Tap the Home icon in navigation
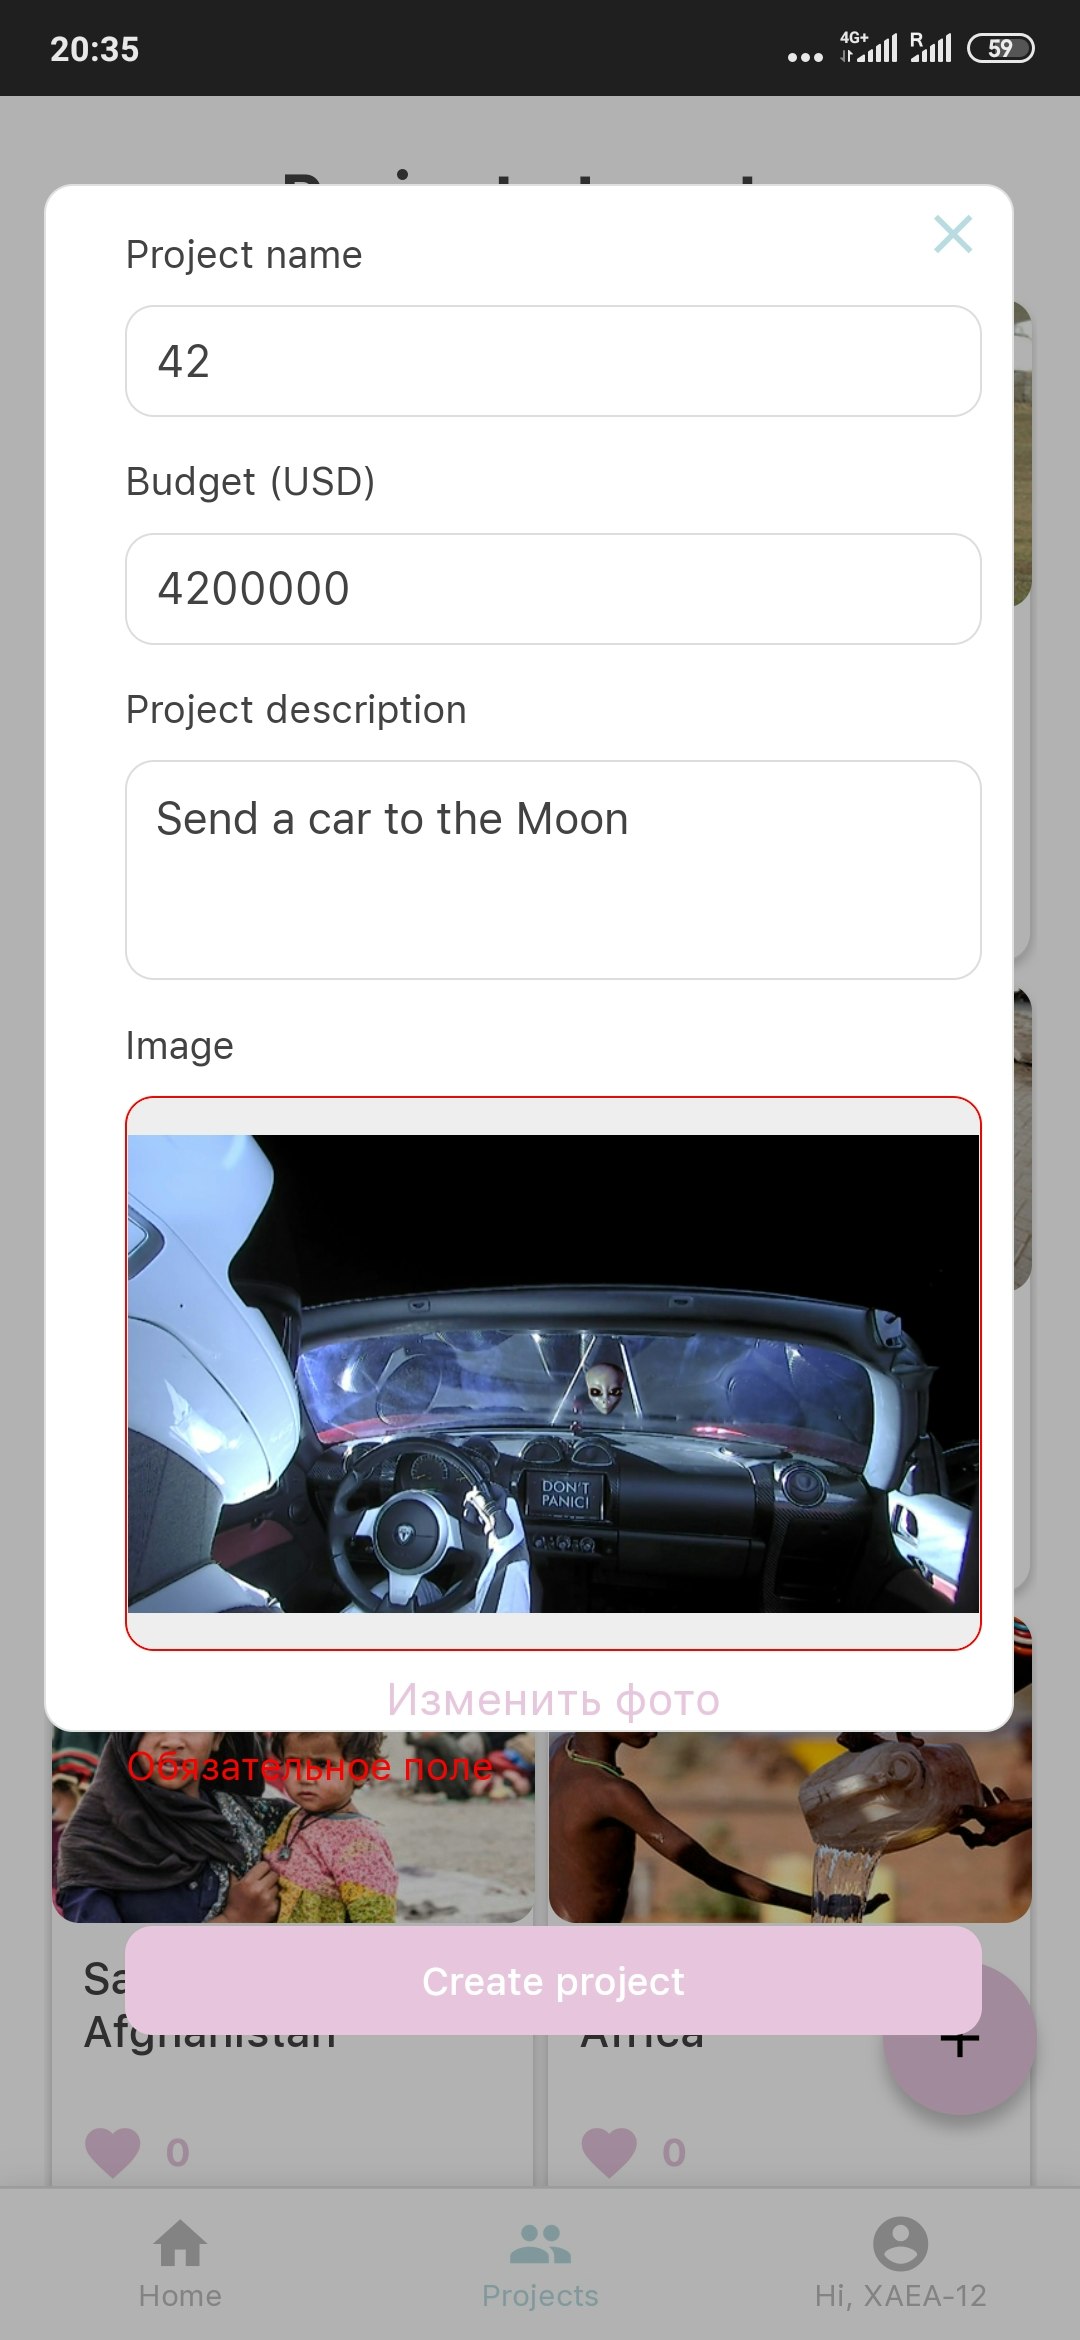 tap(180, 2243)
